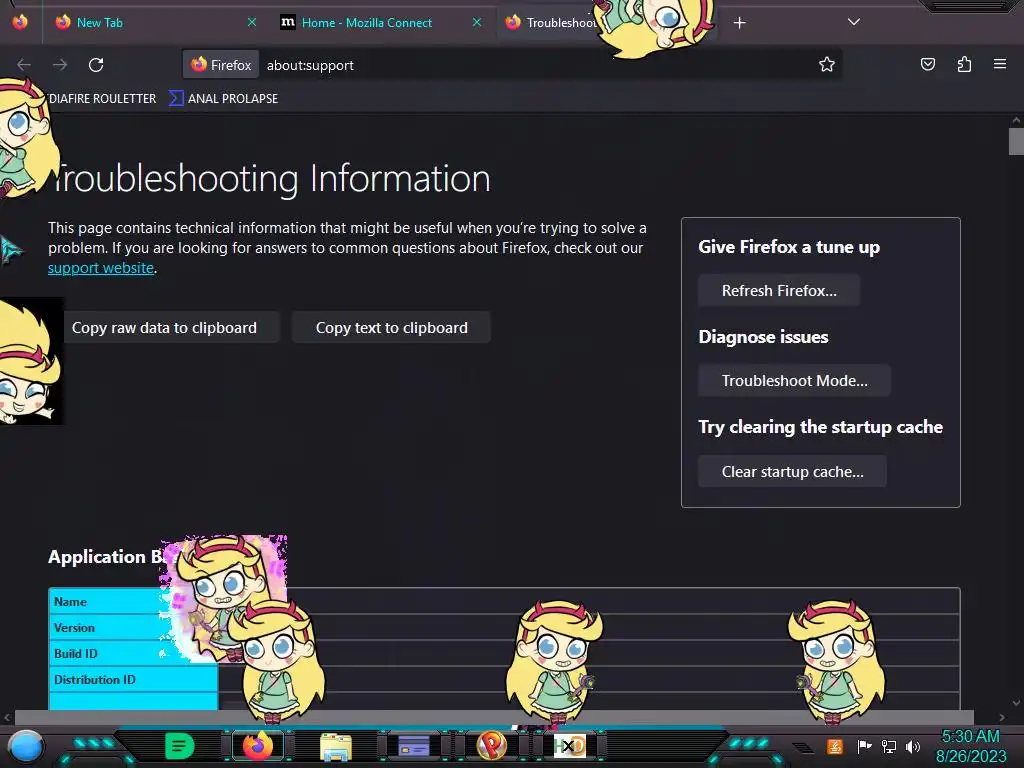Screen dimensions: 1024x768
Task: Select the Distribution ID row header
Action: 133,680
